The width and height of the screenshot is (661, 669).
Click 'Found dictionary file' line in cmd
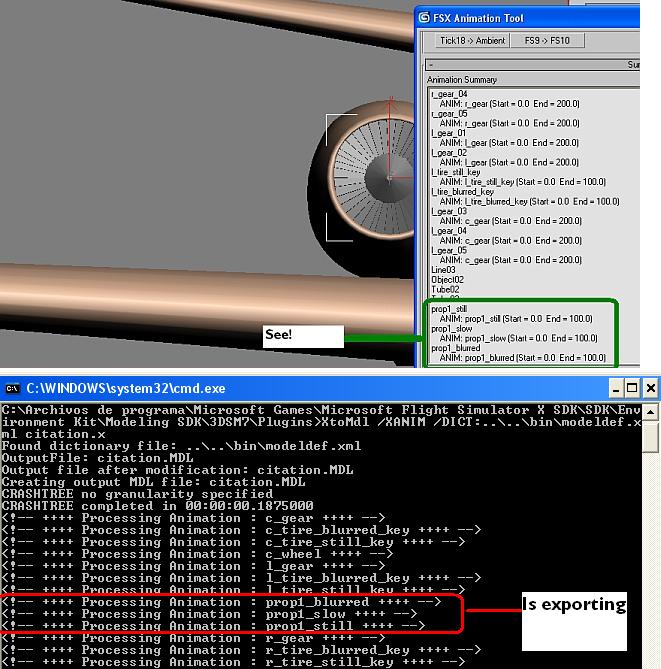pos(181,446)
